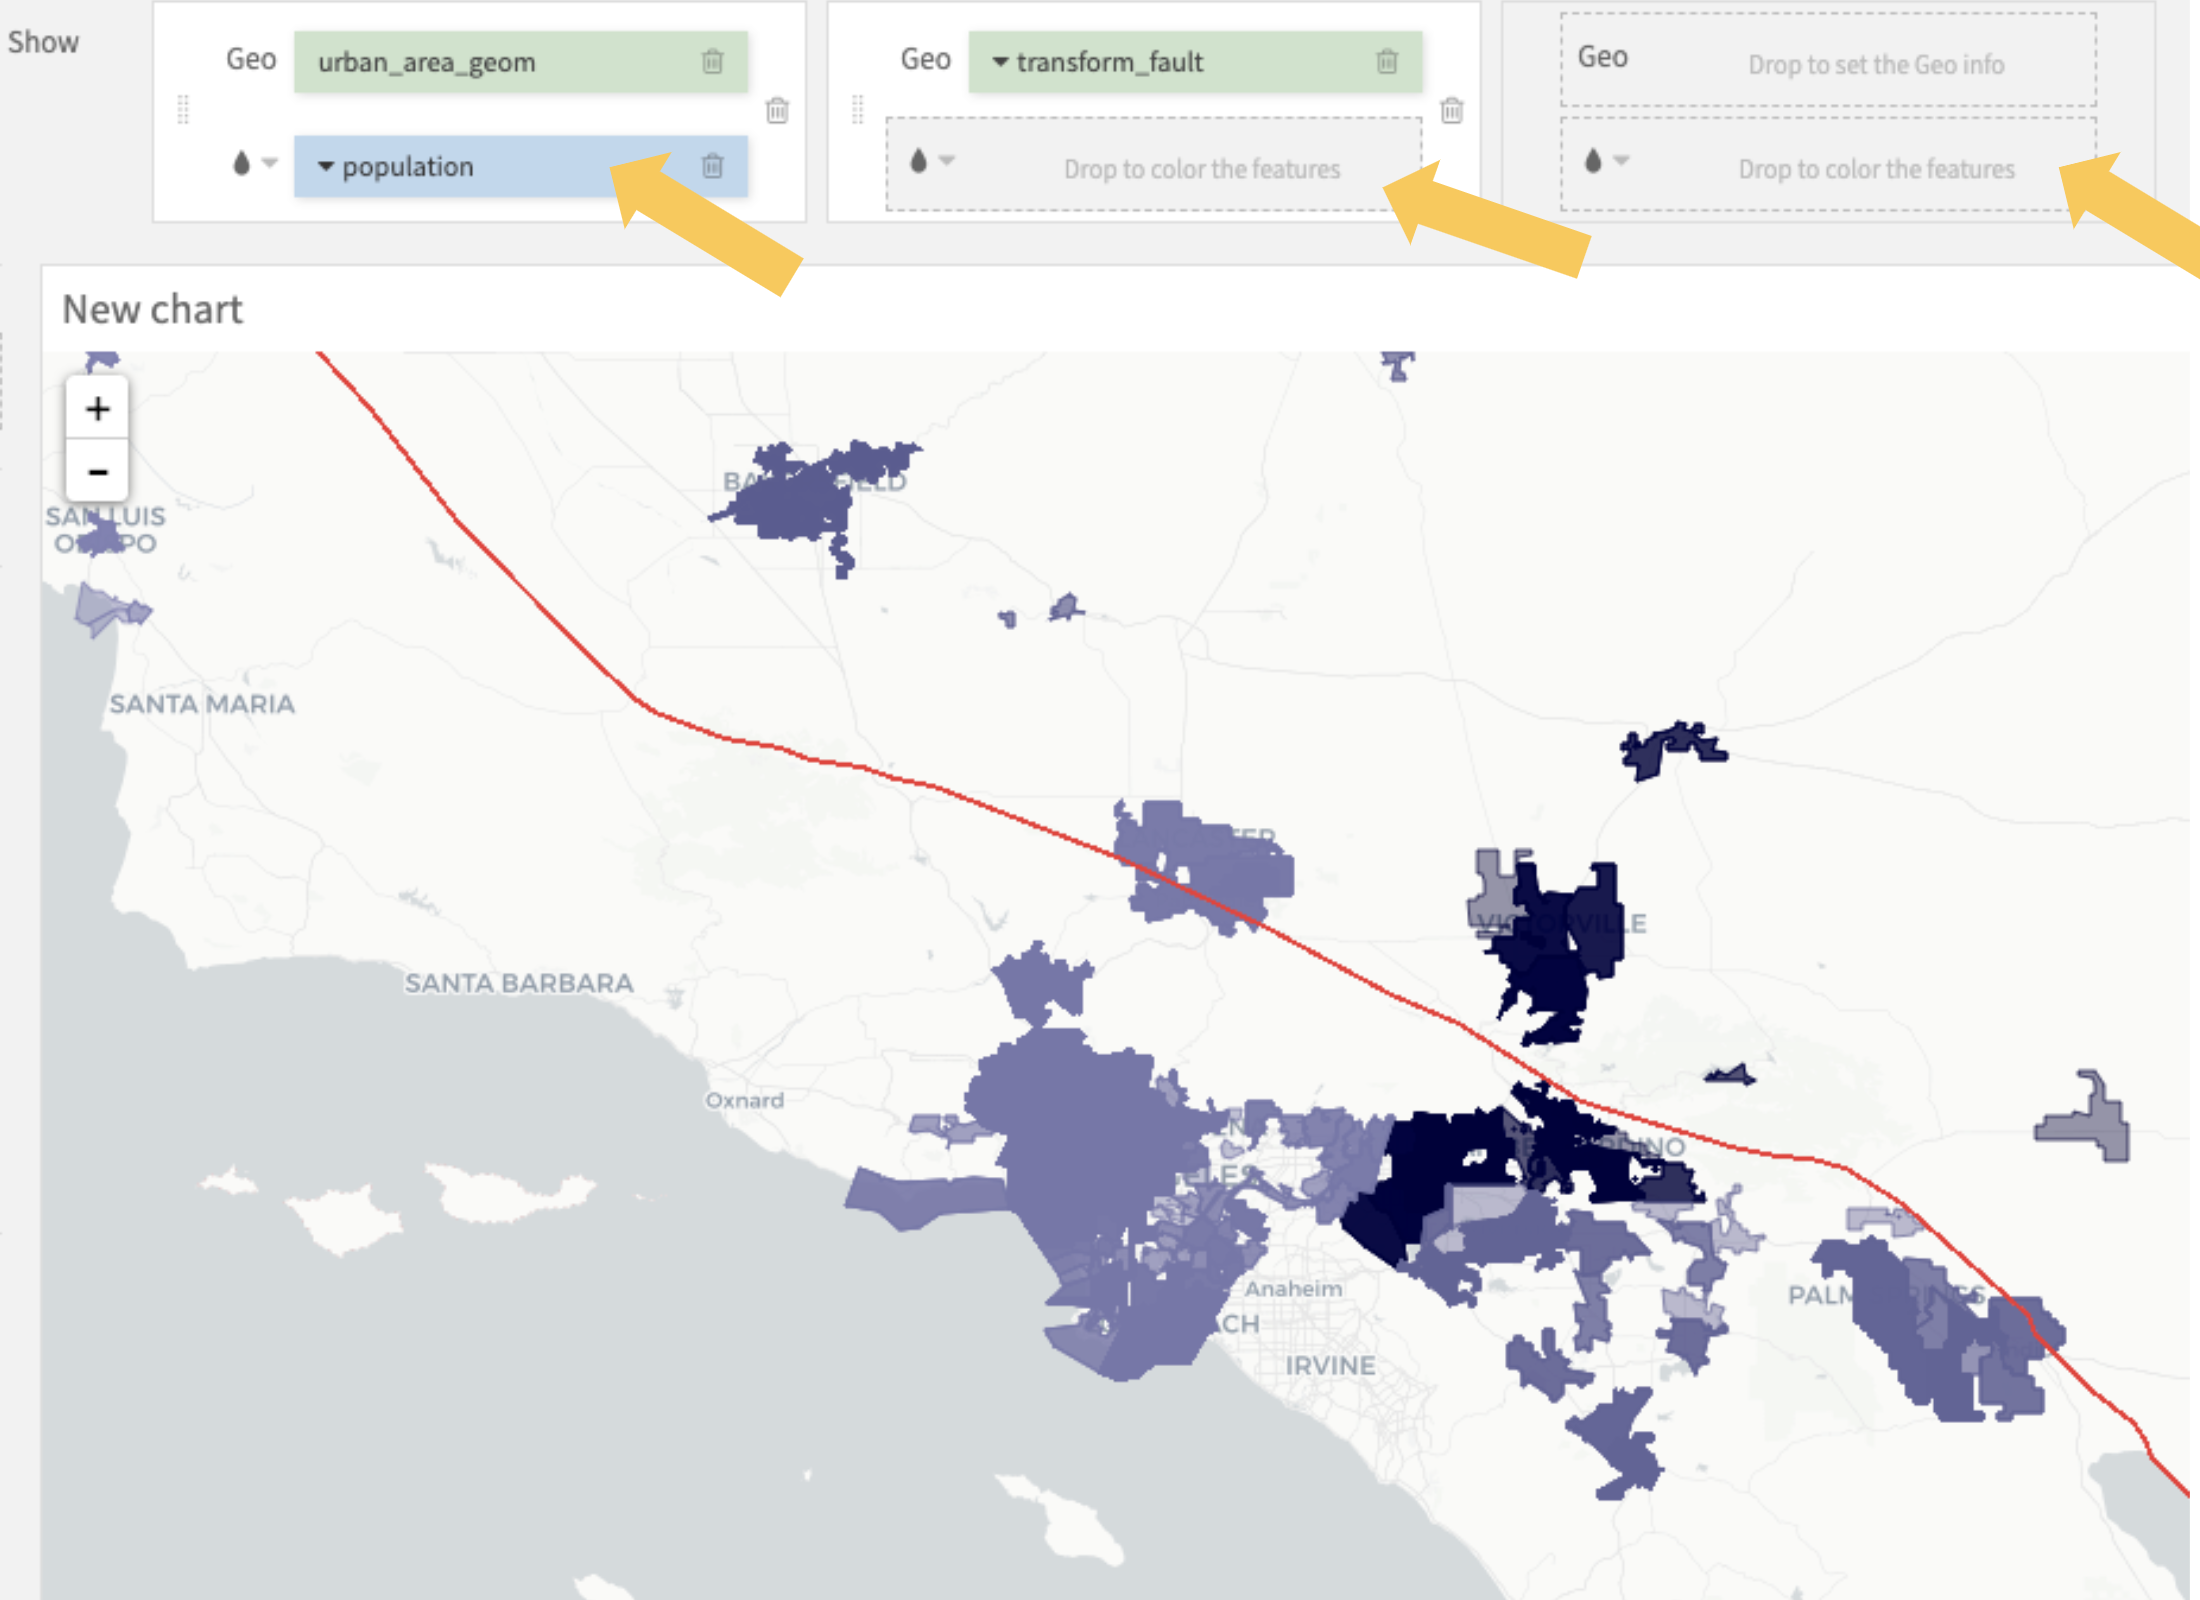This screenshot has height=1600, width=2200.
Task: Open color droplet options for first layer
Action: coord(254,163)
